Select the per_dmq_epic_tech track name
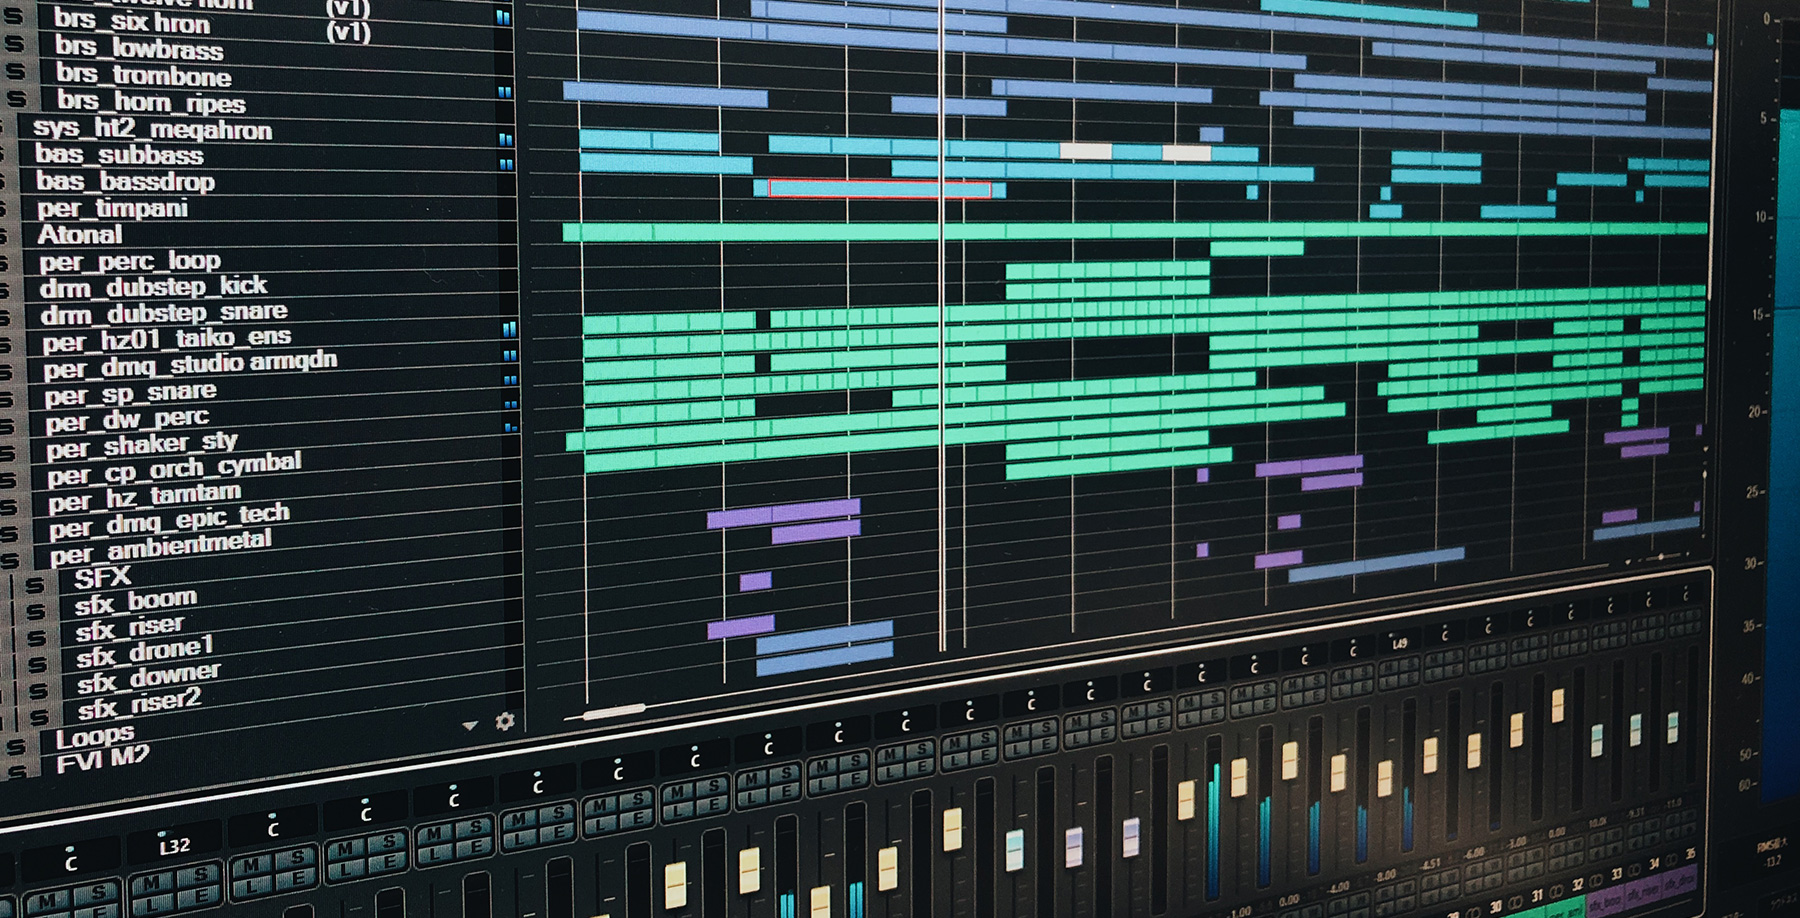The width and height of the screenshot is (1800, 918). pyautogui.click(x=169, y=521)
